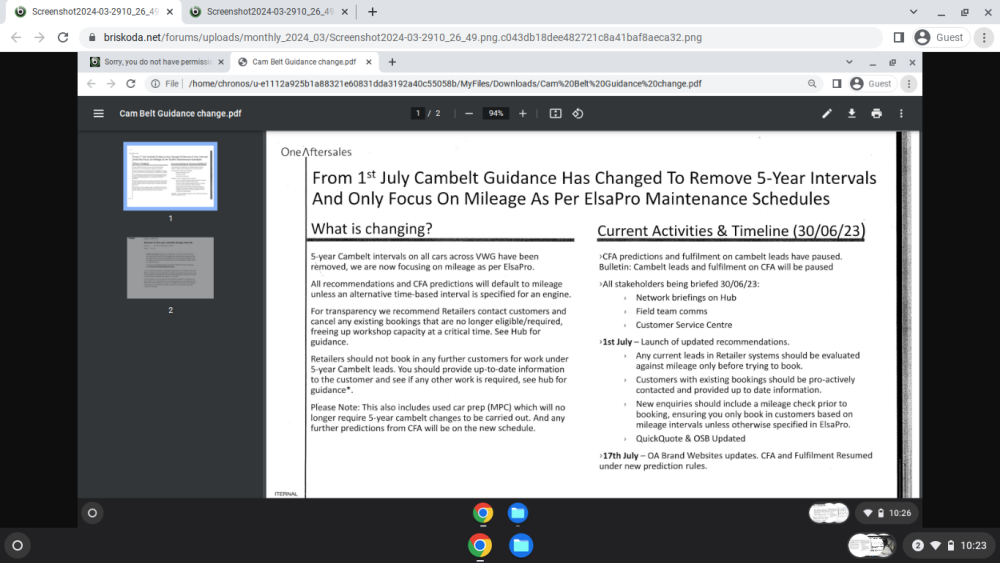Toggle the PDF sidebar hamburger menu
The height and width of the screenshot is (563, 1000).
(x=98, y=113)
